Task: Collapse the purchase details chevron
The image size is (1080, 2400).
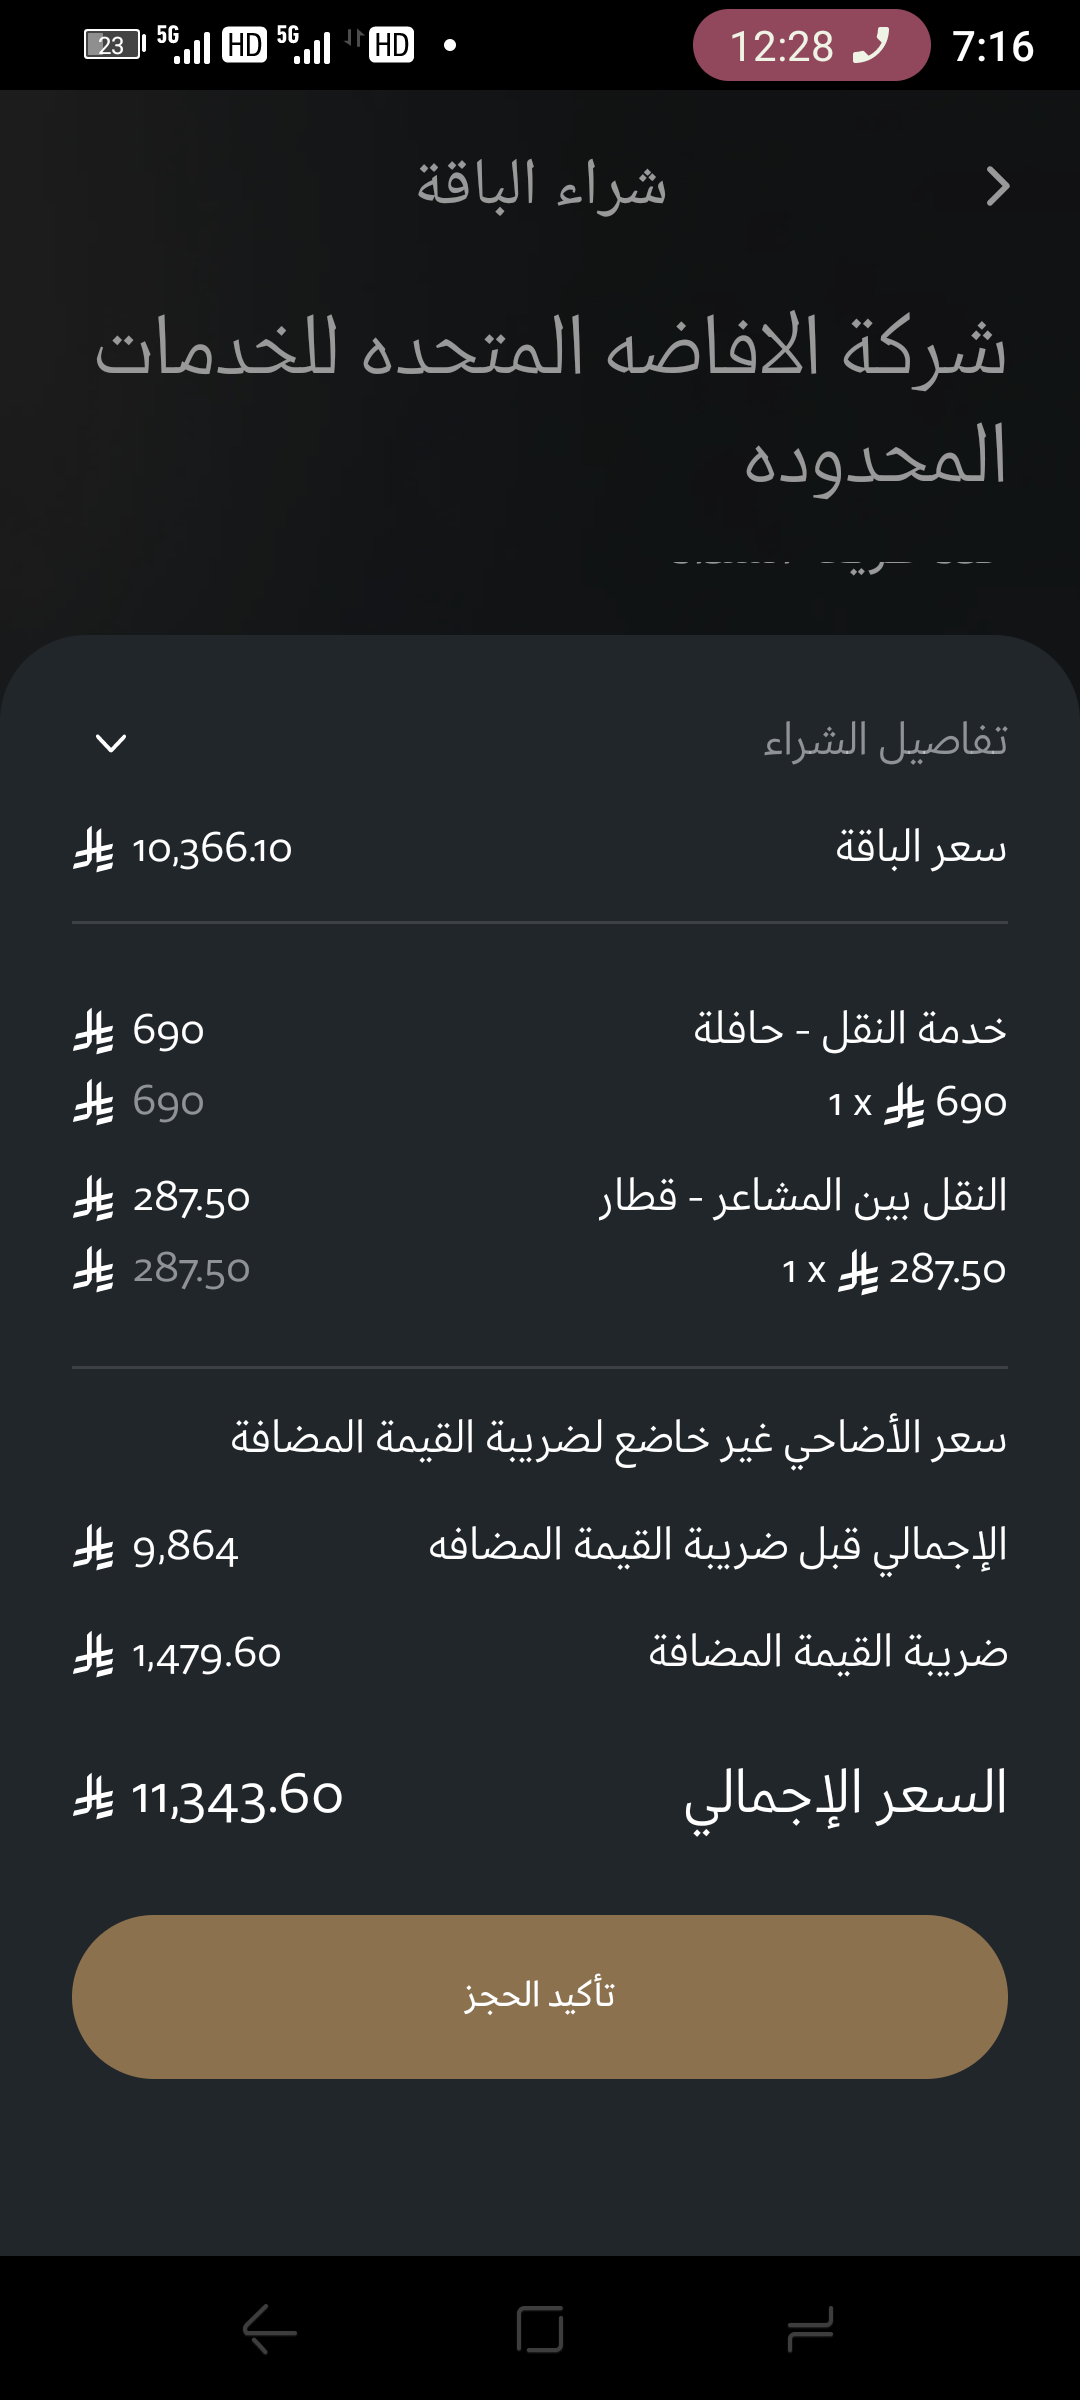Action: coord(111,743)
